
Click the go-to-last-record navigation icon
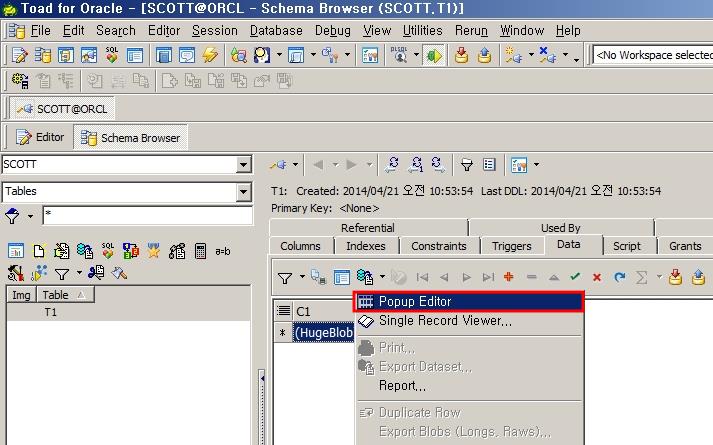pos(488,277)
